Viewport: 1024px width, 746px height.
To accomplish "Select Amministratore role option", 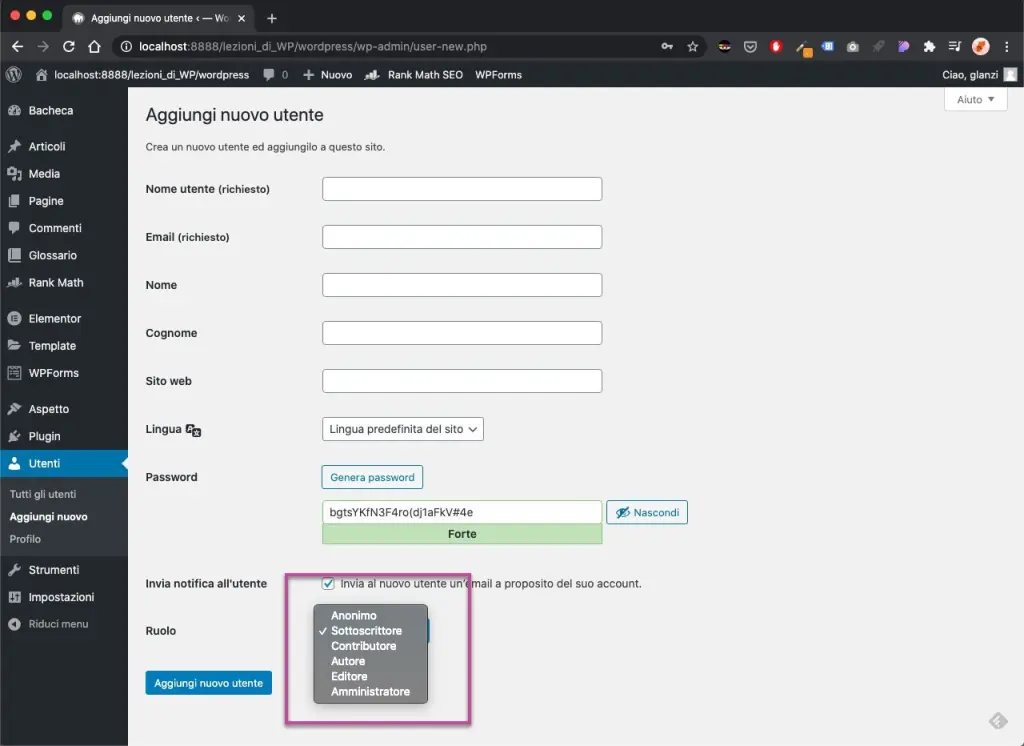I will pos(370,692).
